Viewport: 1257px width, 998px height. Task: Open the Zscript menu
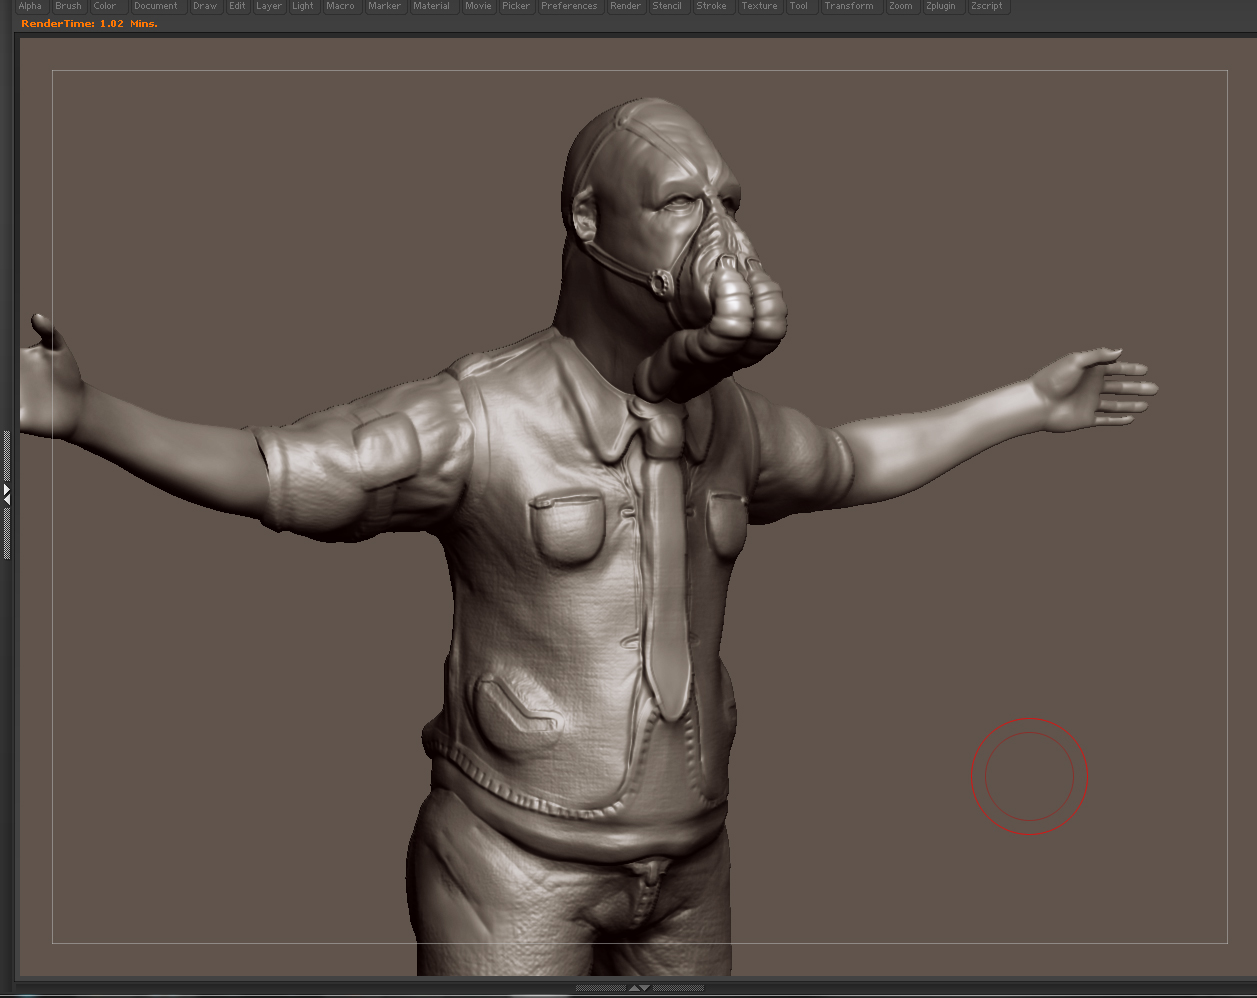[986, 6]
